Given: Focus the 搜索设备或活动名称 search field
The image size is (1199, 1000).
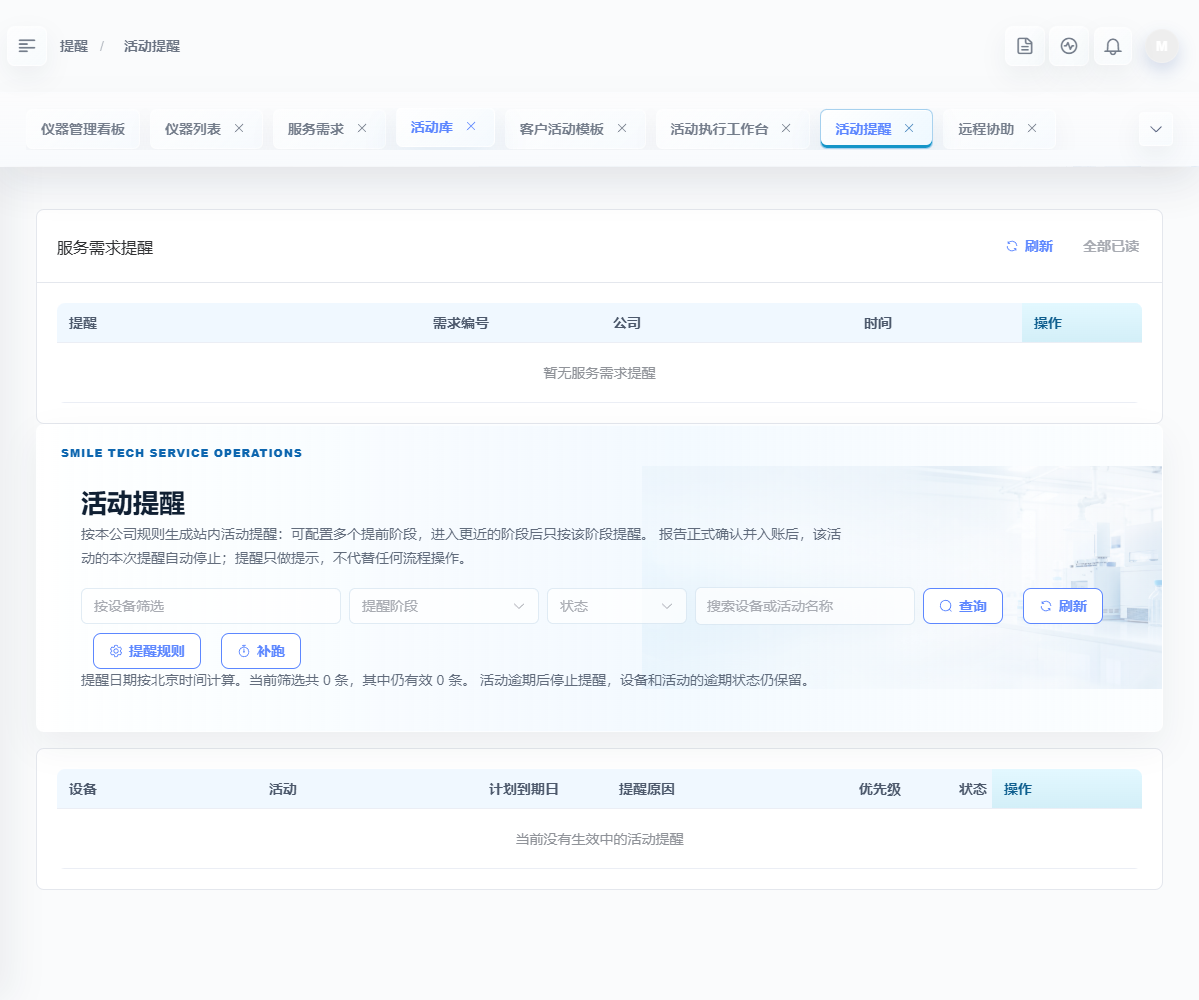Looking at the screenshot, I should [x=804, y=606].
